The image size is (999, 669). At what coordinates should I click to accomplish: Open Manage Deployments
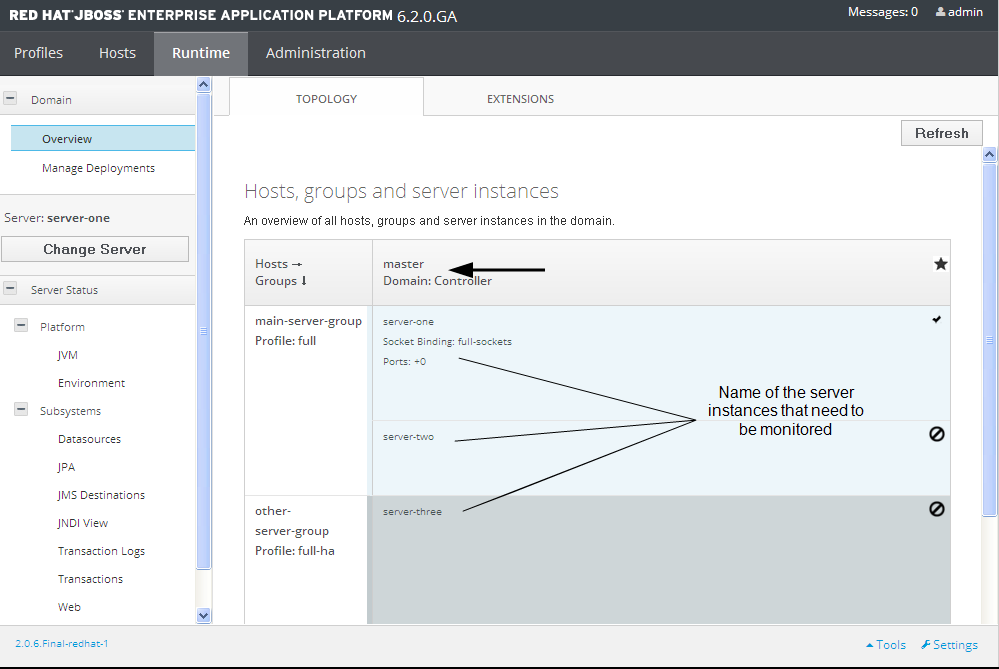(x=98, y=168)
